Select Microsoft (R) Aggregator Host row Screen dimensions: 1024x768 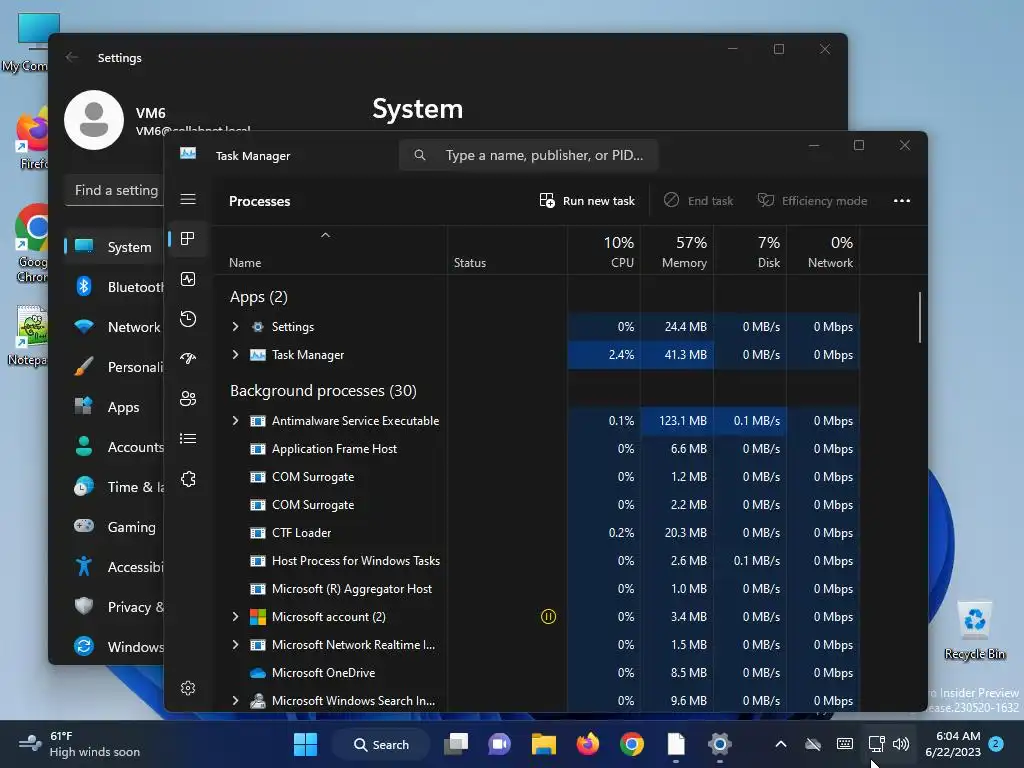537,589
